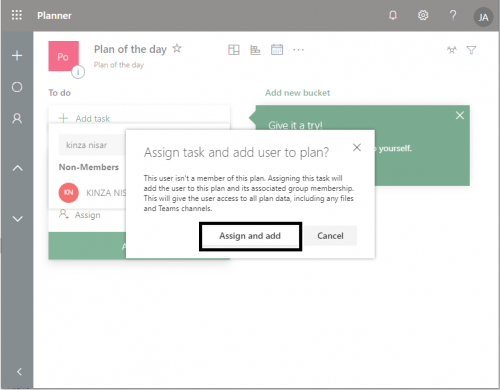Open the filter funnel
This screenshot has height=390, width=500.
[471, 50]
